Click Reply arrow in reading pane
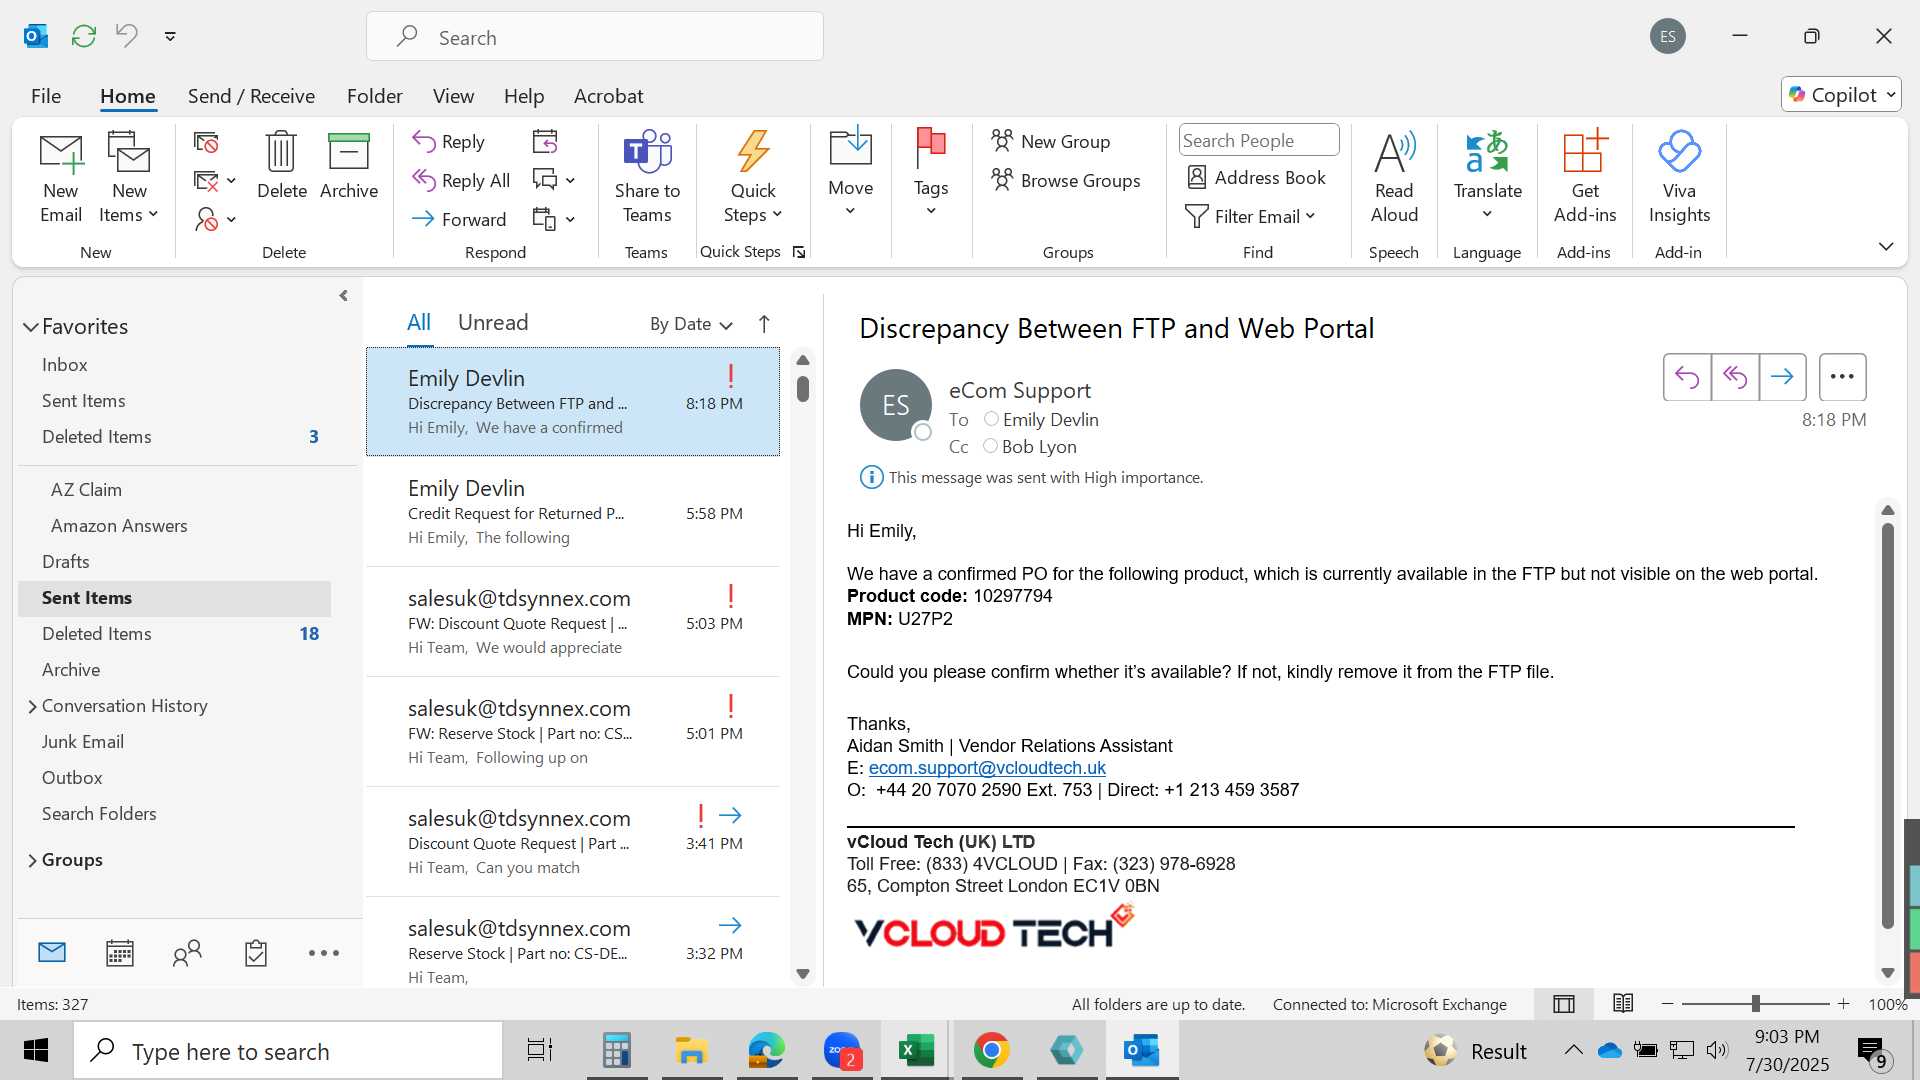This screenshot has height=1080, width=1920. [1687, 377]
